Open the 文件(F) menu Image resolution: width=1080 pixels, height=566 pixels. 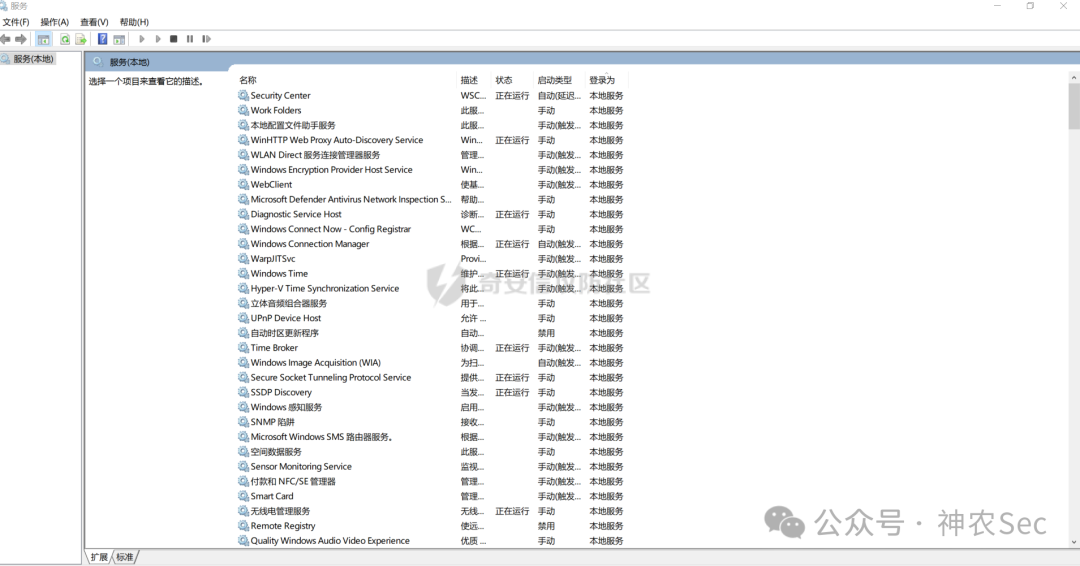[16, 22]
